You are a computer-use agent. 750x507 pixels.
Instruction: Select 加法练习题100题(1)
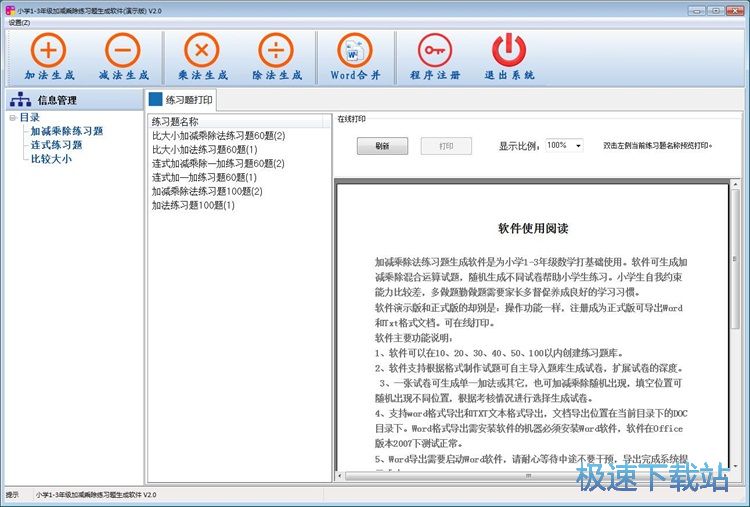tap(193, 205)
